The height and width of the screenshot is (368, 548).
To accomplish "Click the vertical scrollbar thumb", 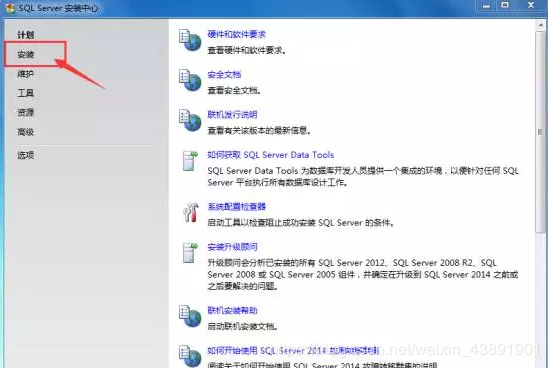I will pos(540,132).
